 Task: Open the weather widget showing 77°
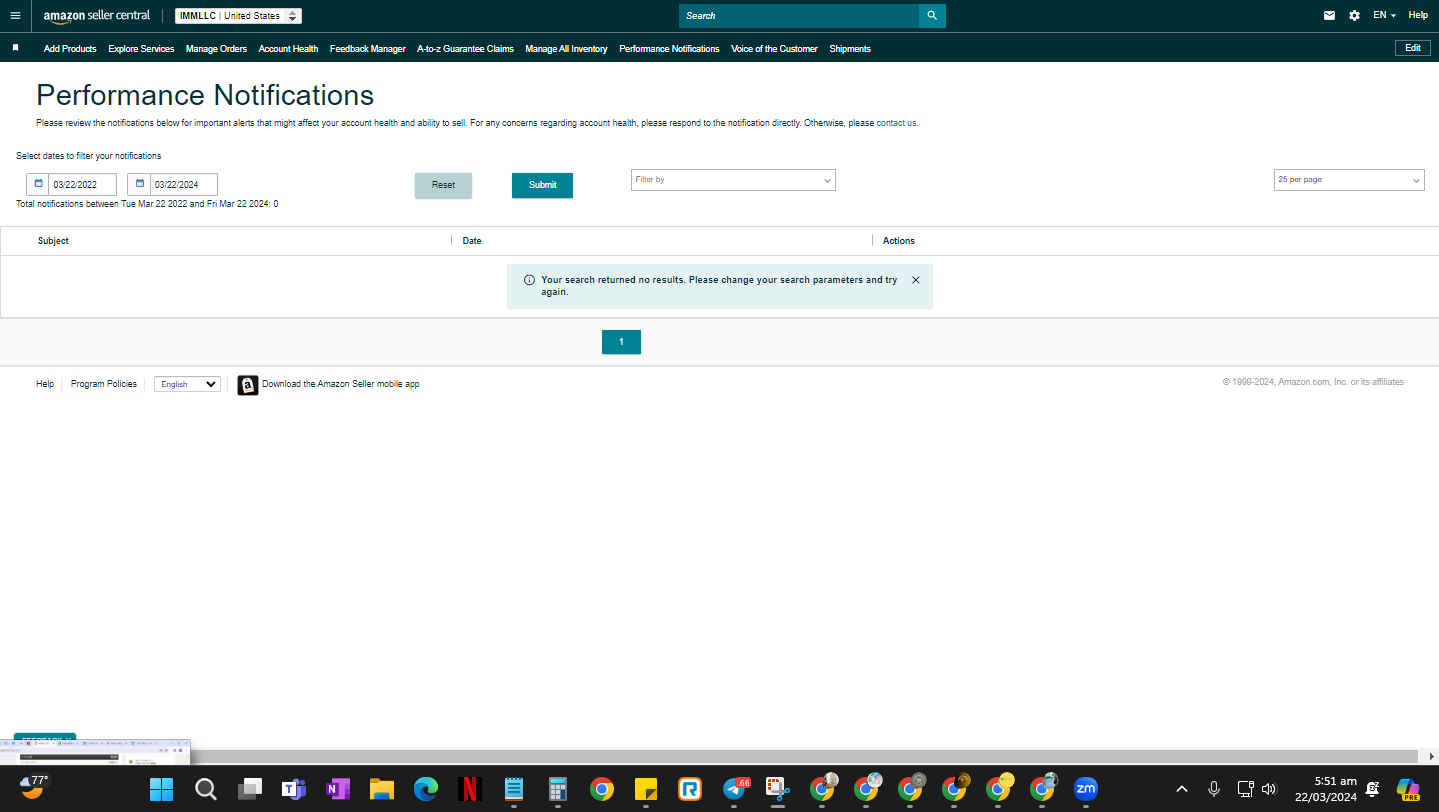34,787
